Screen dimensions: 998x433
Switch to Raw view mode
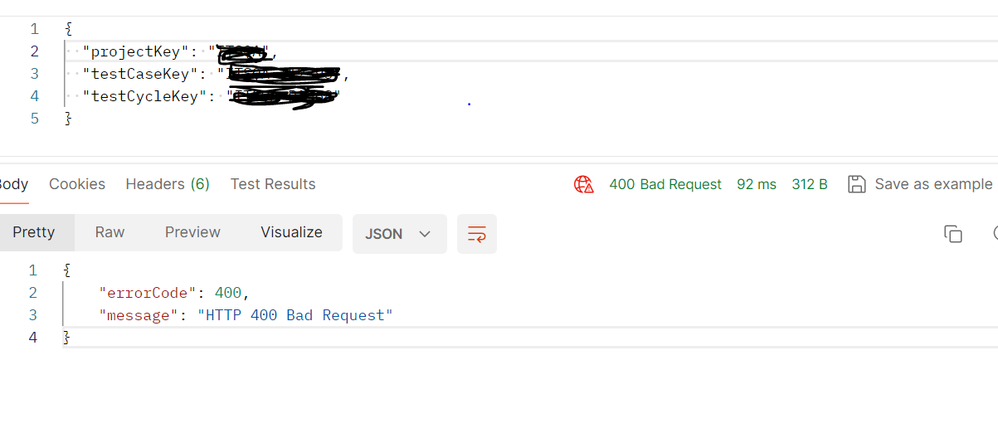click(x=109, y=232)
